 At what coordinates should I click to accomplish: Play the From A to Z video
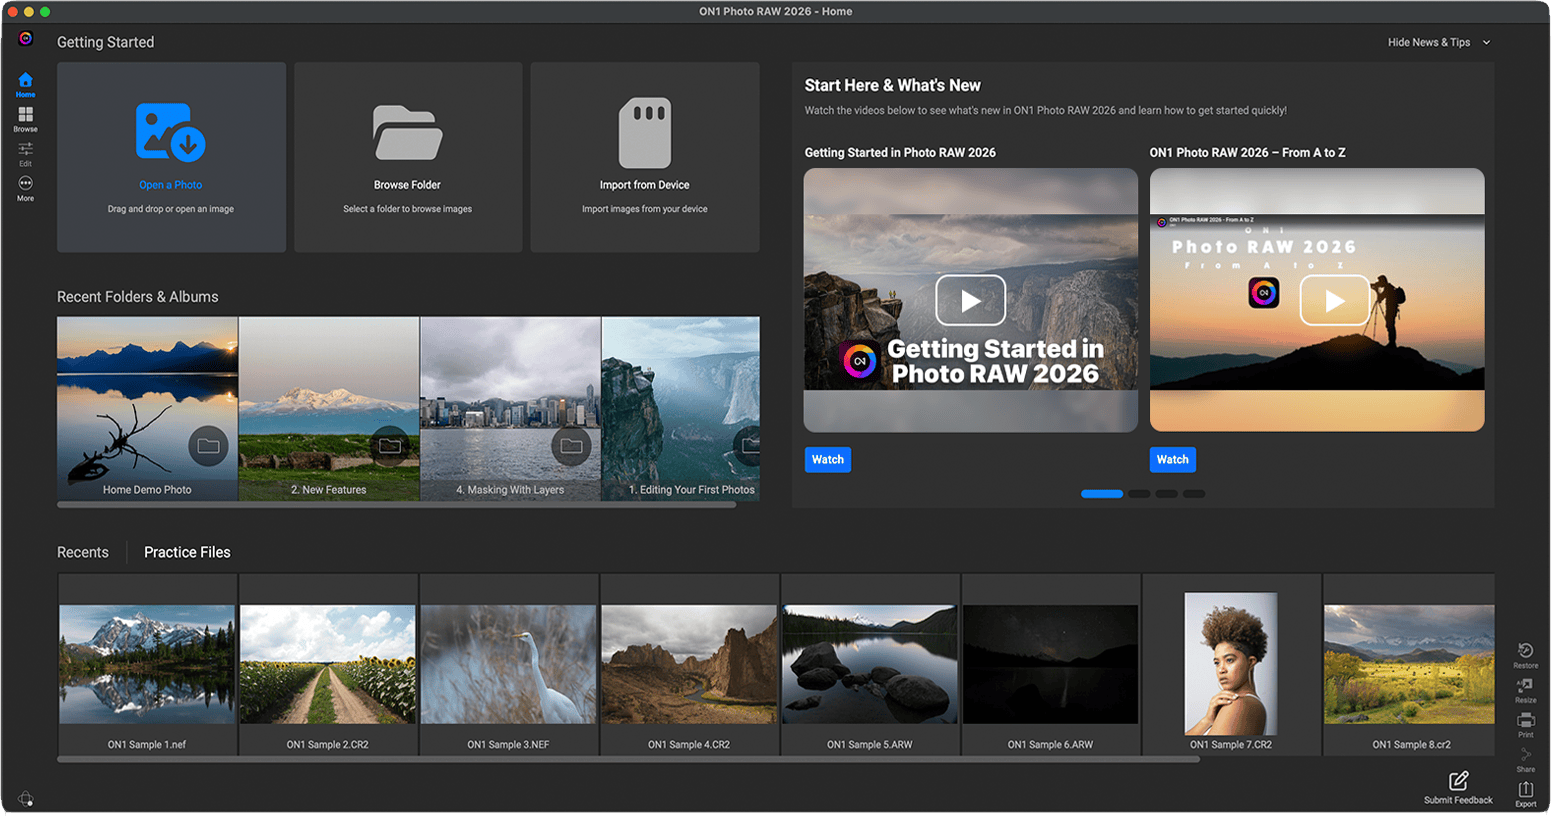[x=1335, y=300]
